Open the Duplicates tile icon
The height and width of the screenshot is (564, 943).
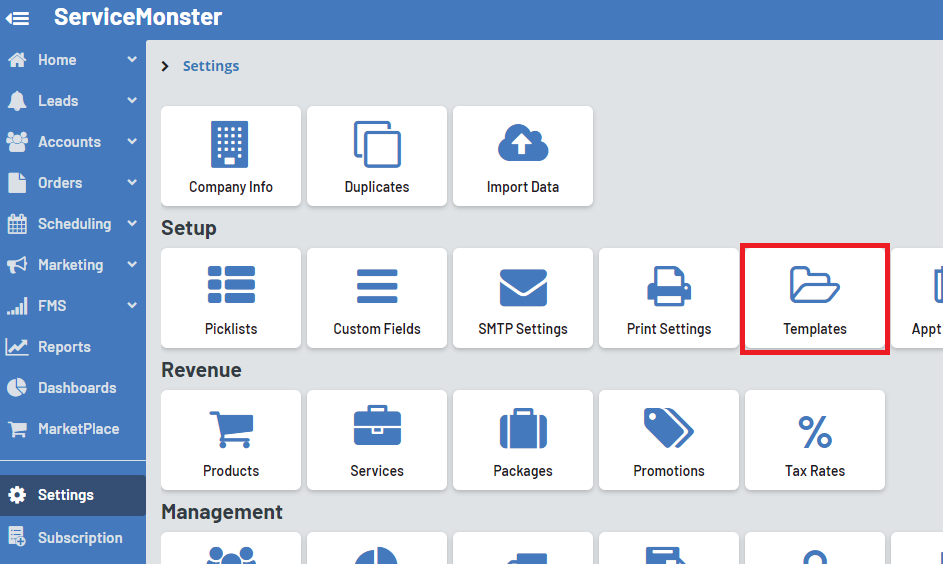pyautogui.click(x=376, y=144)
